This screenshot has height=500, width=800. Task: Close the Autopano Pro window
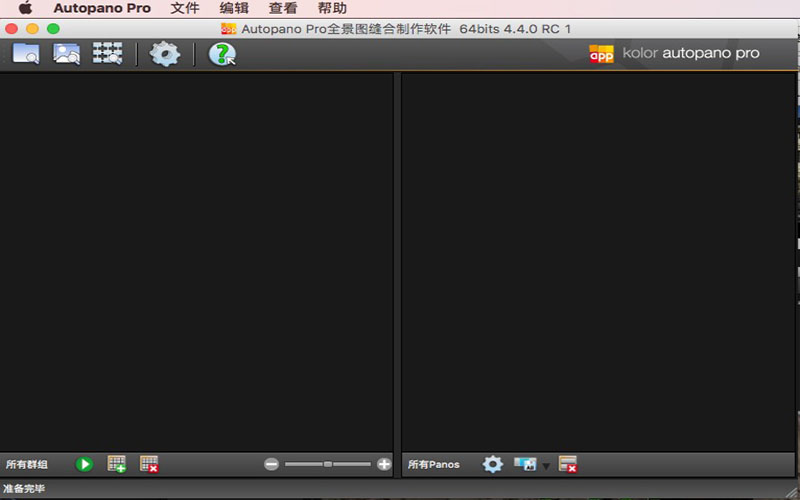11,29
